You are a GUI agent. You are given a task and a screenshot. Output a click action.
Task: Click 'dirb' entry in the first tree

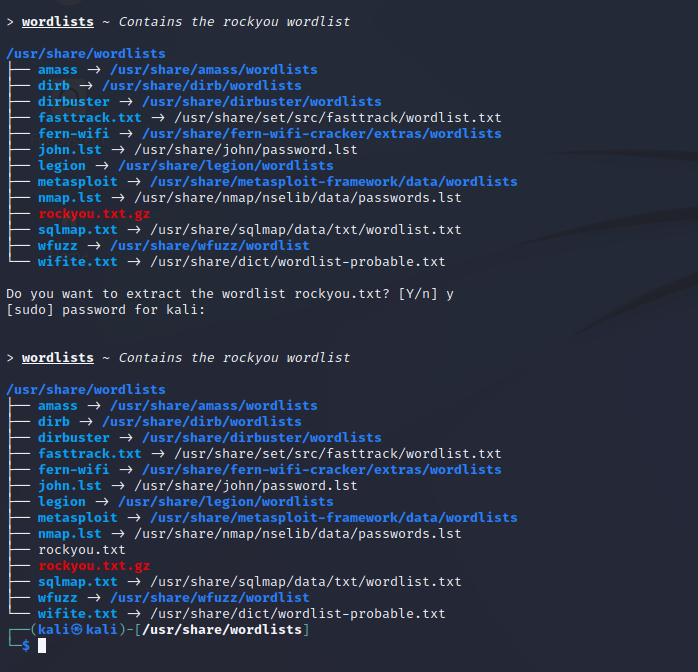click(x=54, y=86)
